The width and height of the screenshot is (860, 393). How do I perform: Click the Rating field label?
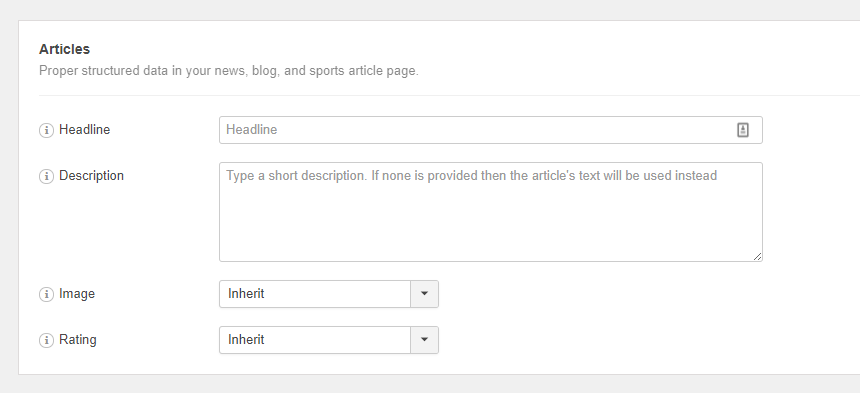click(x=78, y=340)
